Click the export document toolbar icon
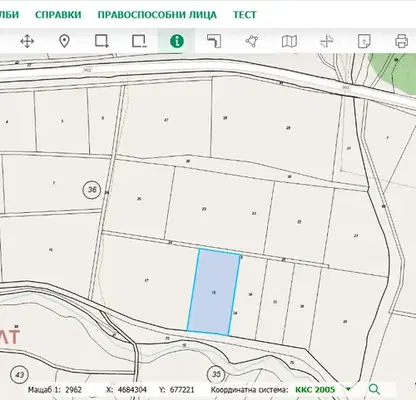The width and height of the screenshot is (416, 400). coord(364,42)
